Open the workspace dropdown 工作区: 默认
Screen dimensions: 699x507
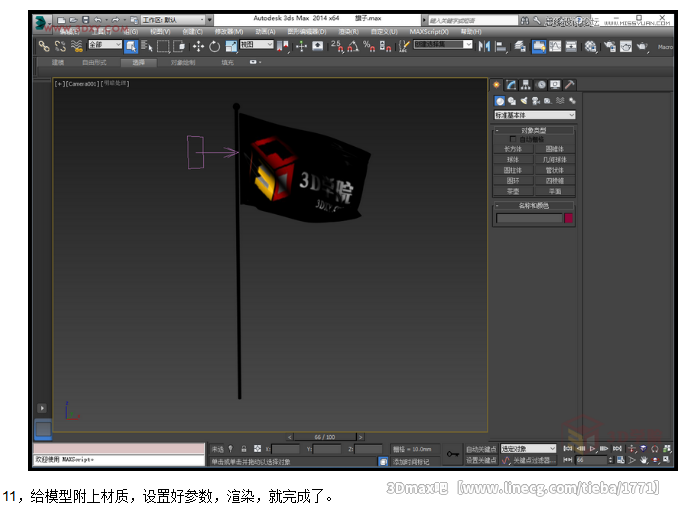[x=173, y=20]
